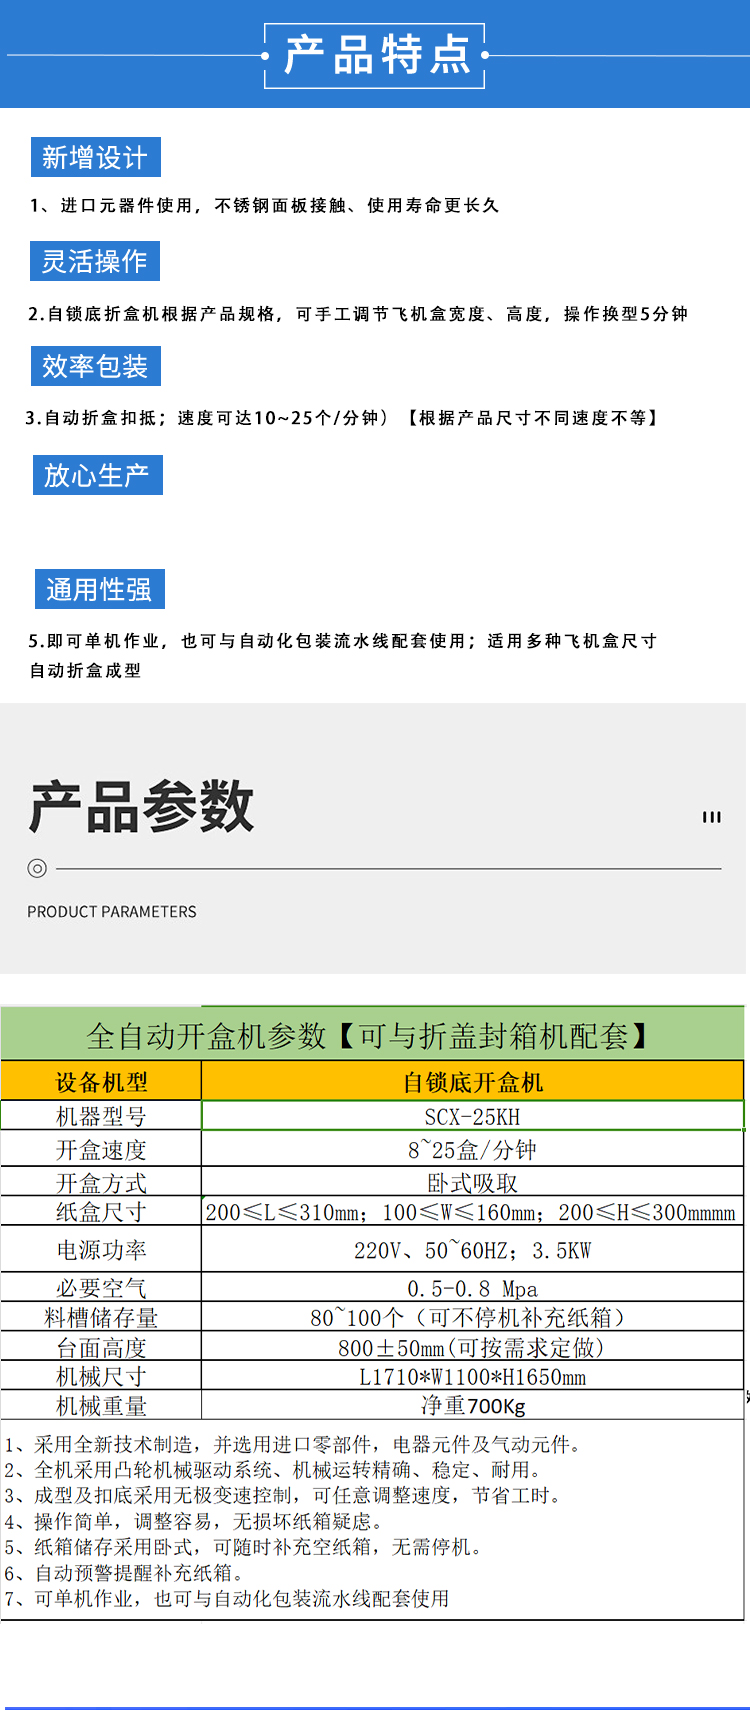Click note 6 about 自动预警提醒补充纸箱
750x1710 pixels.
point(124,1572)
